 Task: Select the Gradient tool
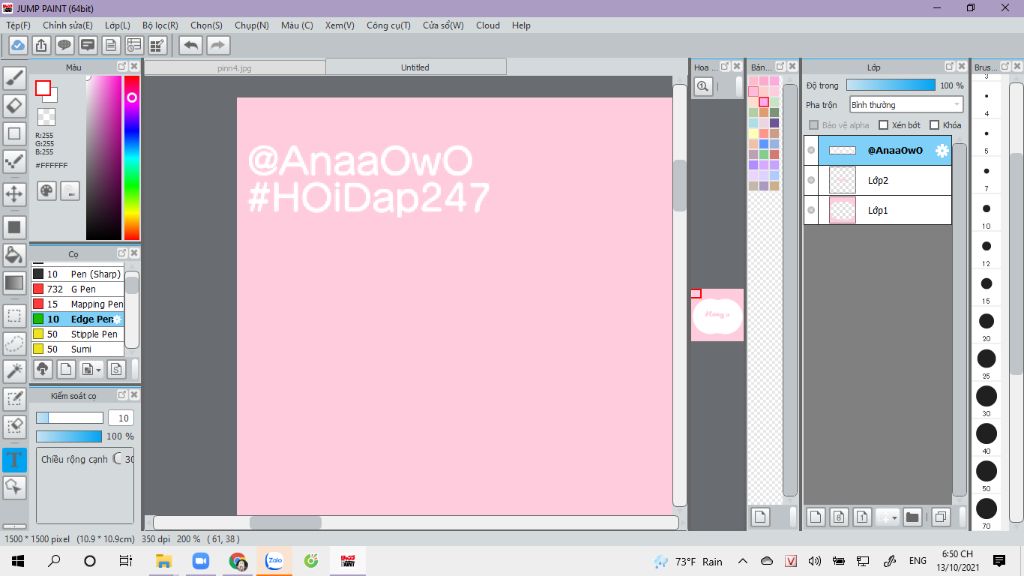[x=14, y=283]
